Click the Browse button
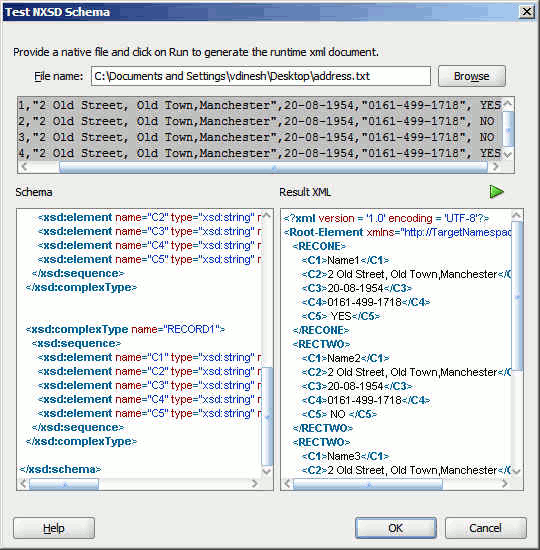This screenshot has height=550, width=540. [472, 76]
